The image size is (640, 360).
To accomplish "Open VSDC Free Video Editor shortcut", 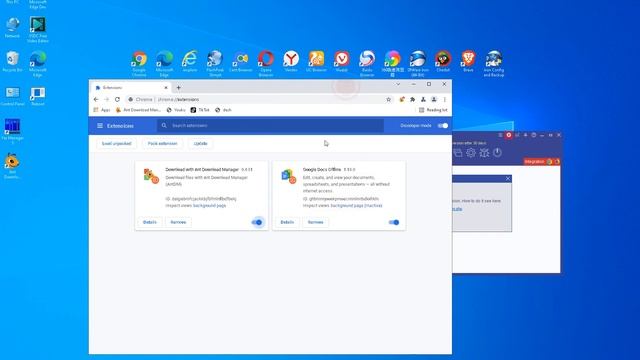I will click(x=38, y=29).
